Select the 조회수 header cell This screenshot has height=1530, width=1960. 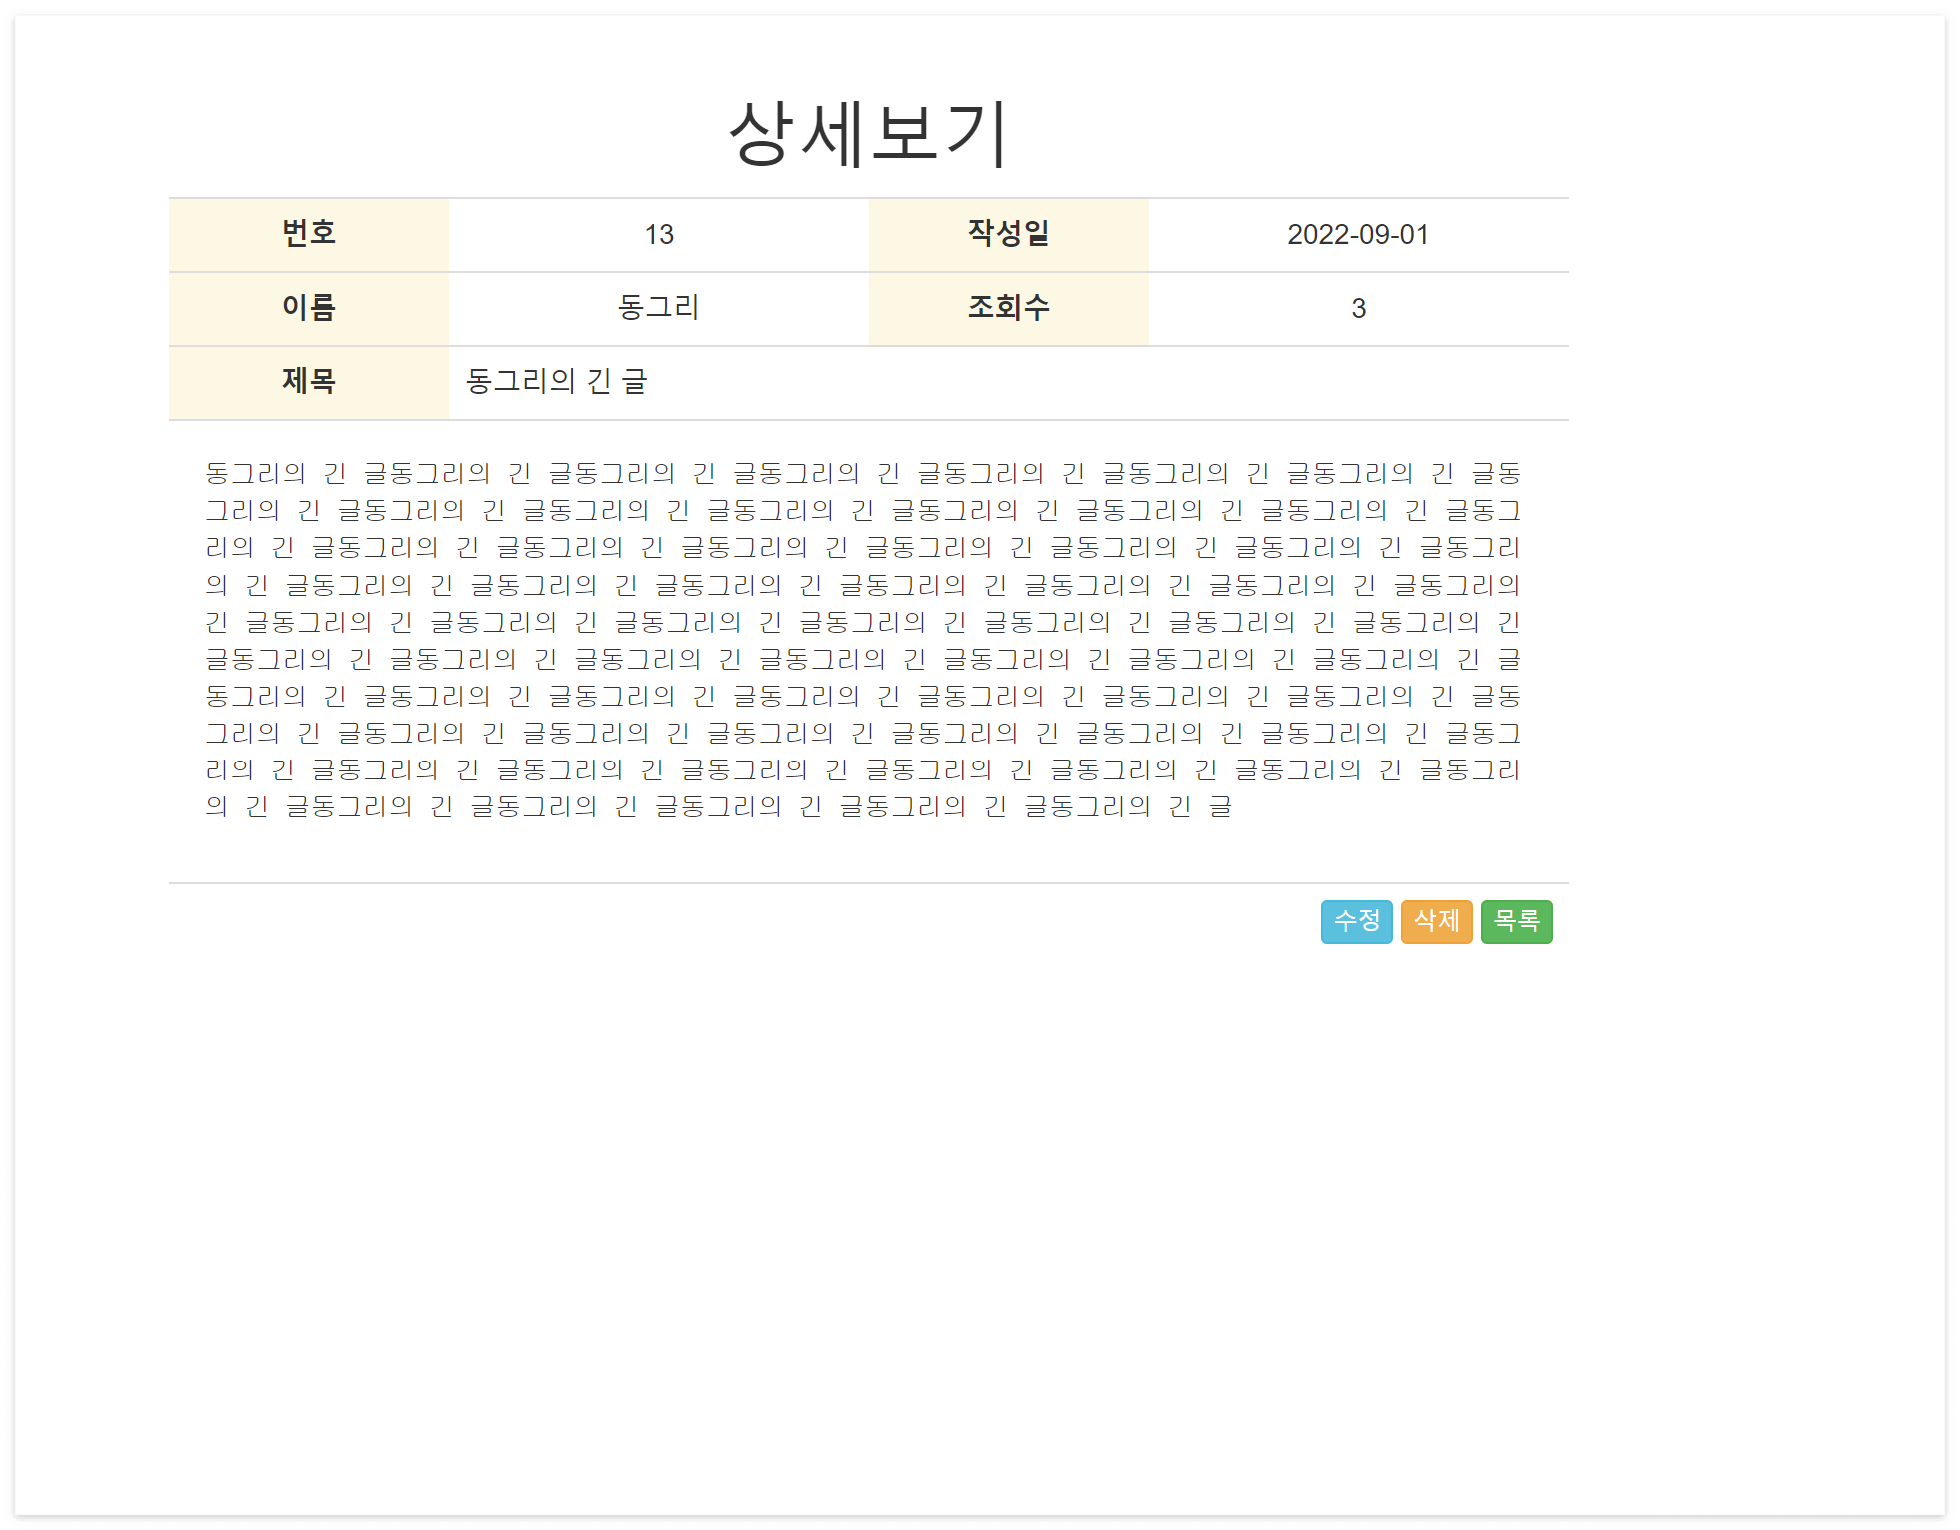[1008, 308]
